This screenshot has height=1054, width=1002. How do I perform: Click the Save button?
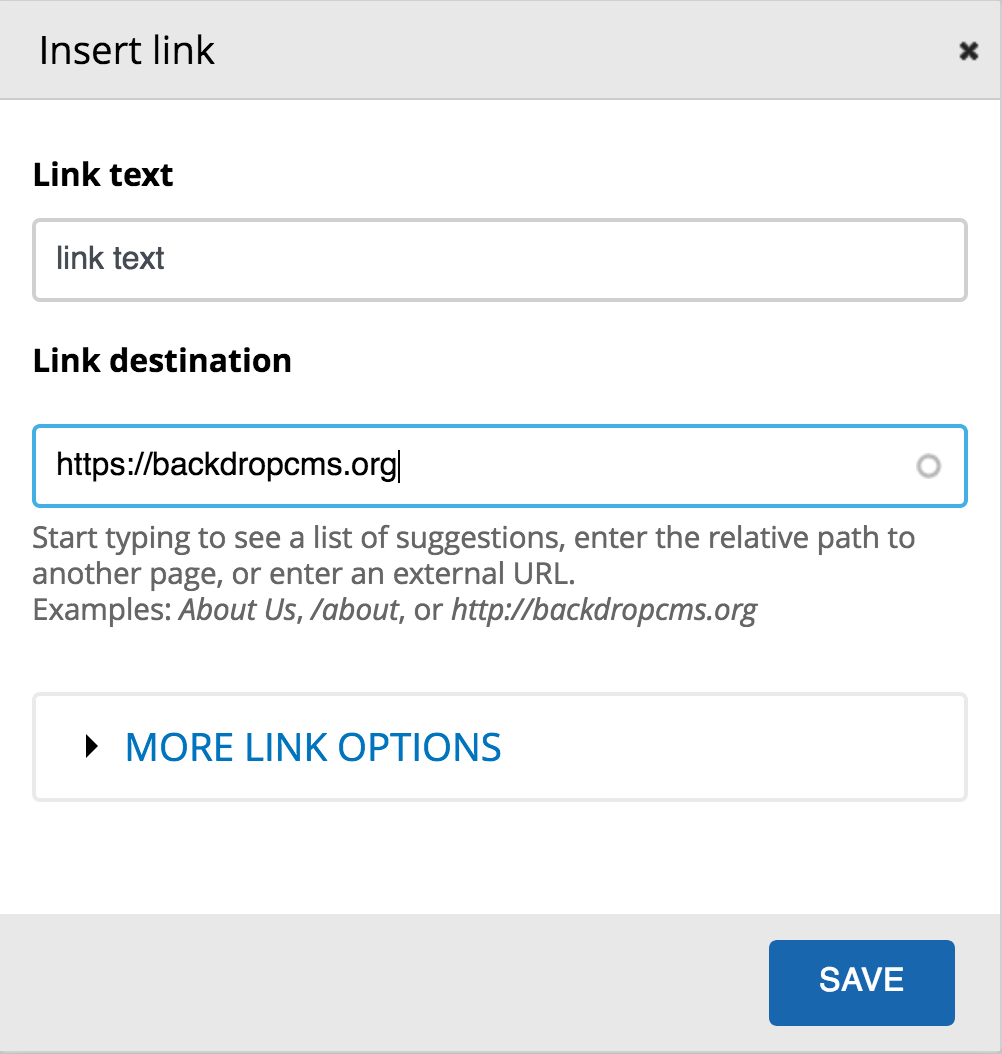pos(861,981)
